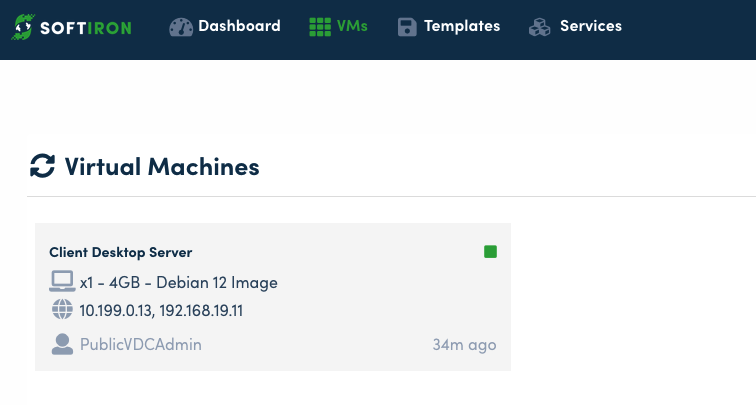Screen dimensions: 756x405
Task: Go to the Templates page
Action: (x=461, y=26)
